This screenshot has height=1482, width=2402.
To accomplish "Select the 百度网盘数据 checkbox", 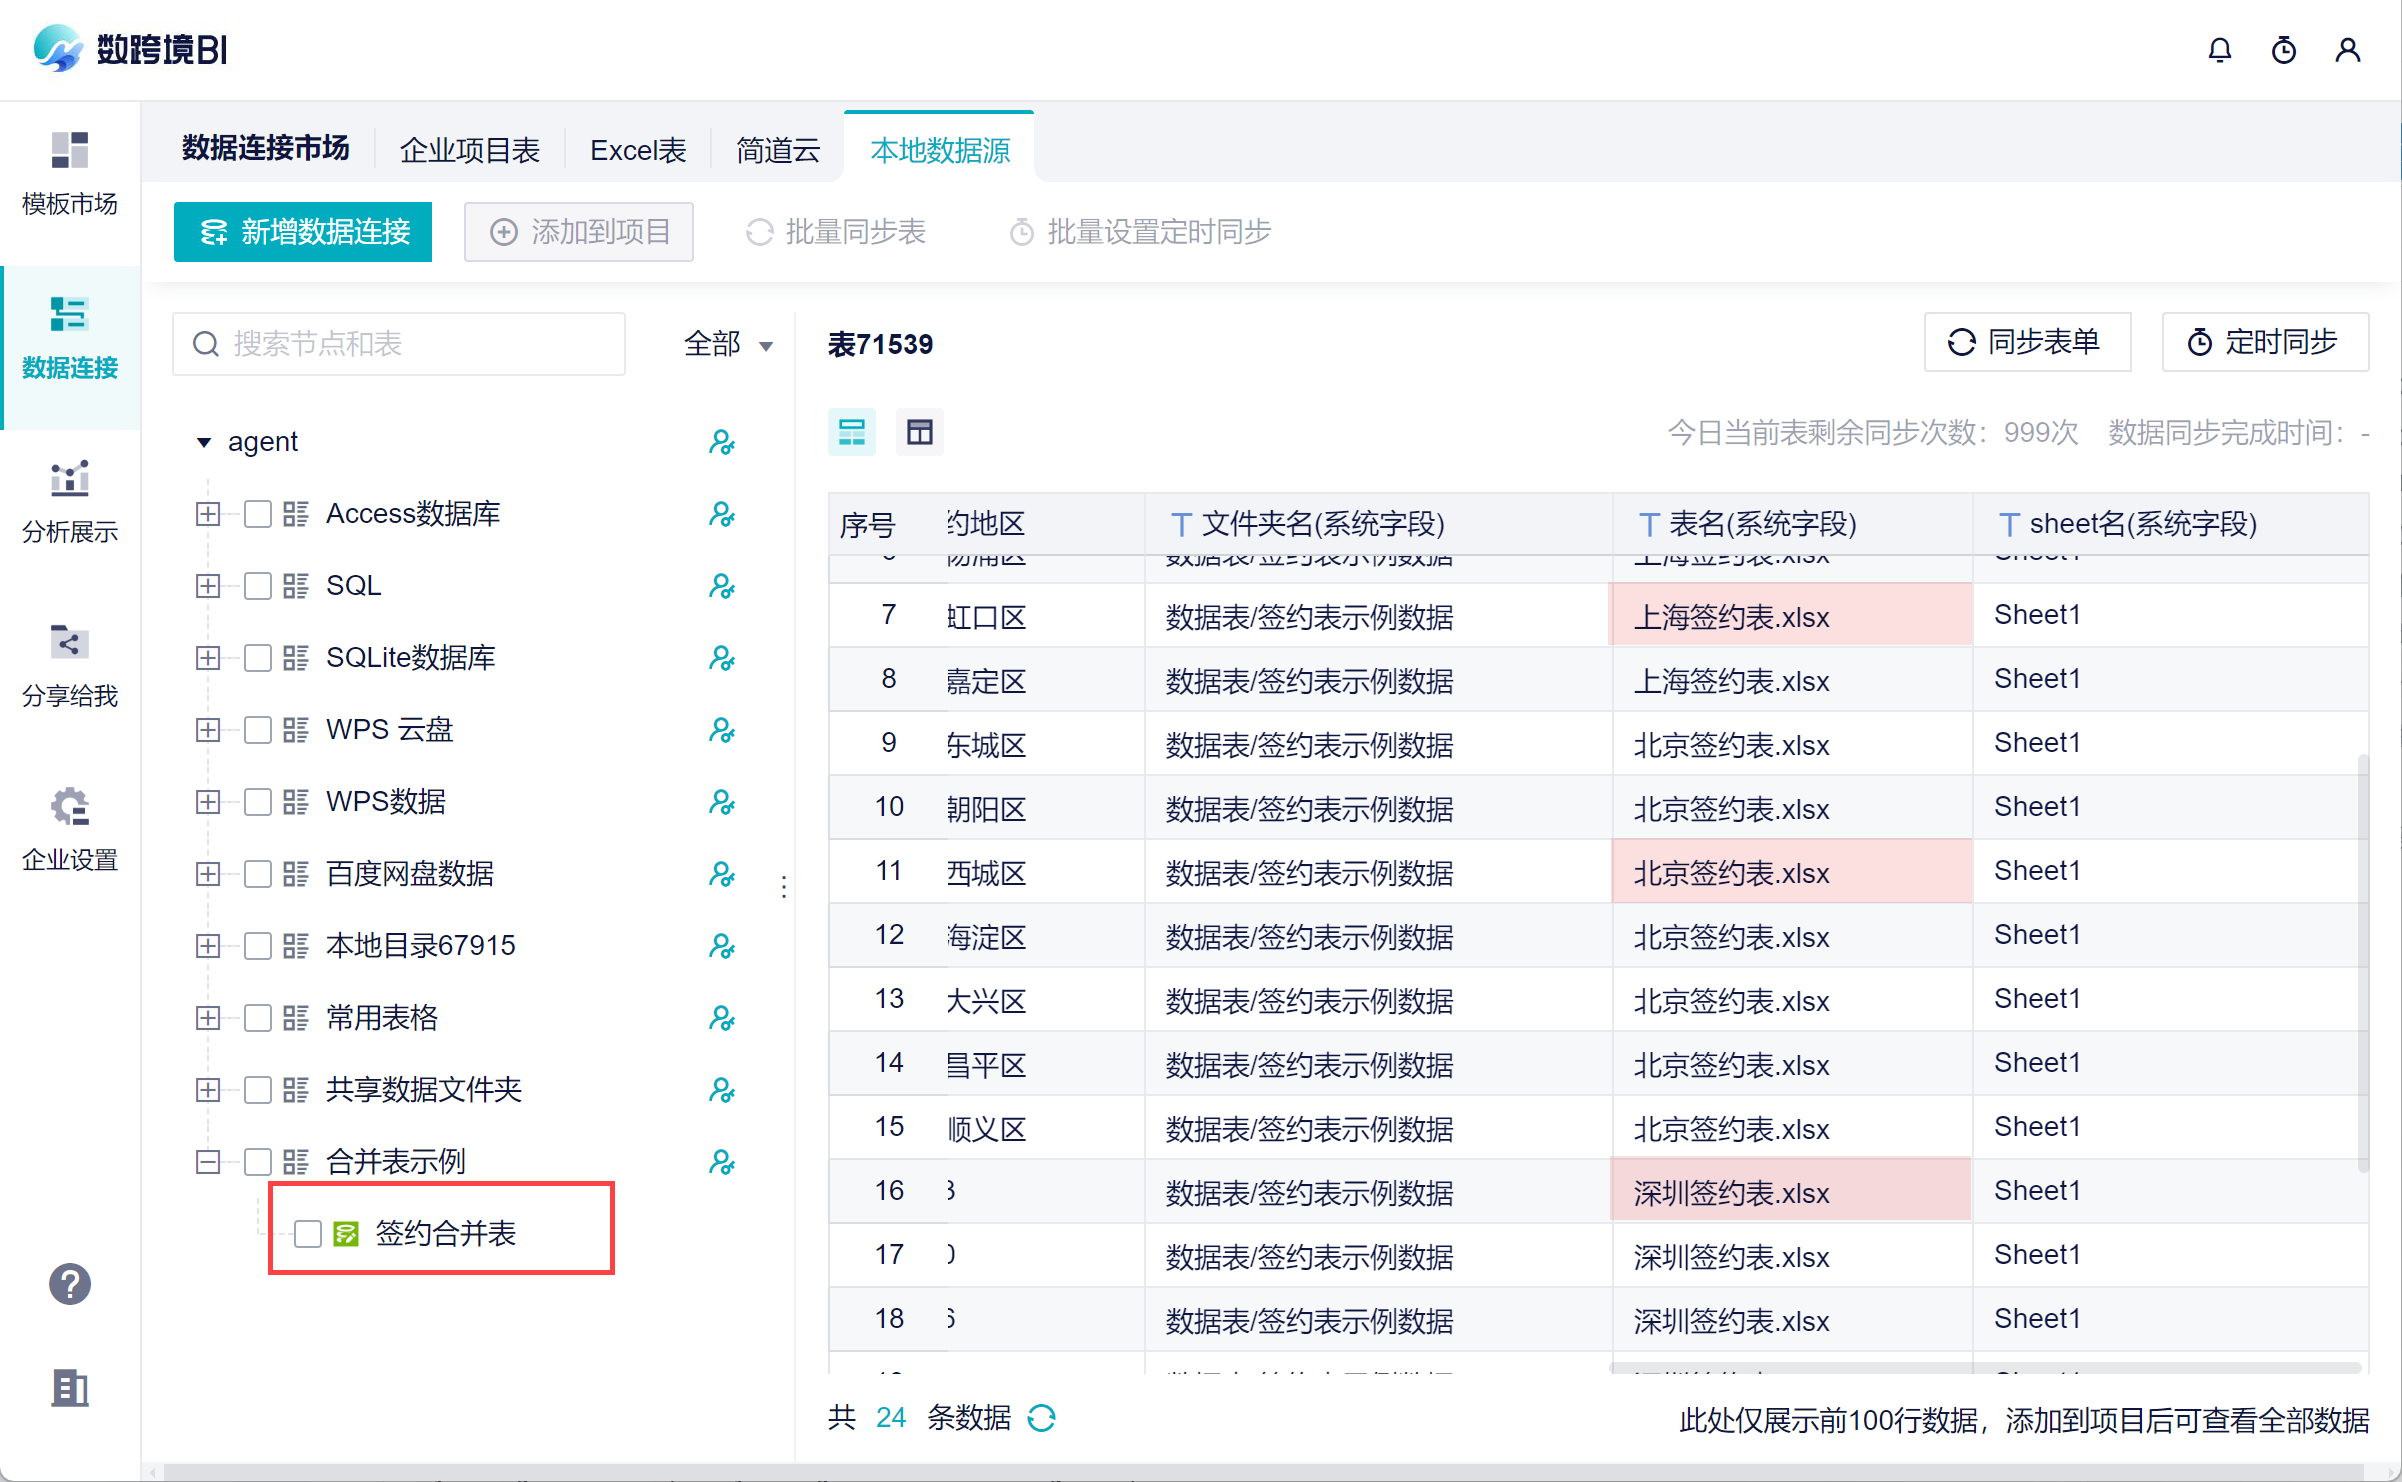I will [x=258, y=874].
